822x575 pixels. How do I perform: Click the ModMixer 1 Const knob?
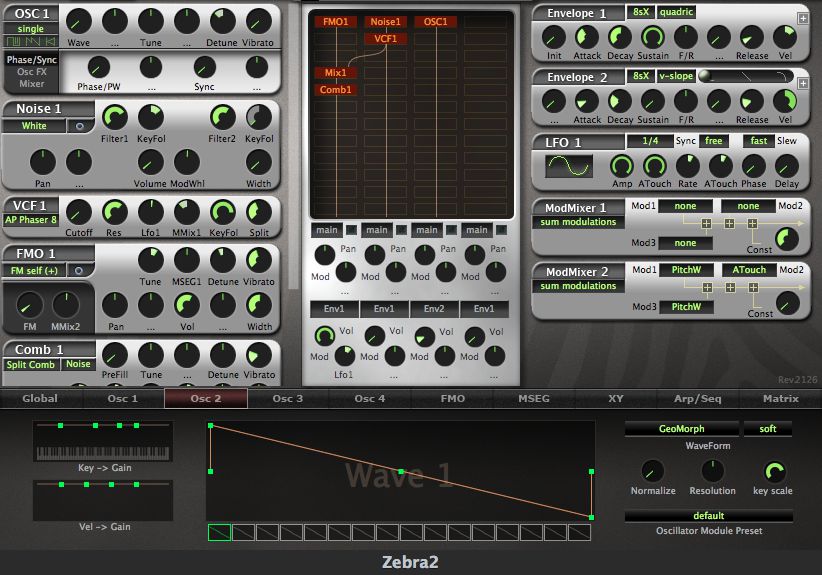pyautogui.click(x=787, y=239)
